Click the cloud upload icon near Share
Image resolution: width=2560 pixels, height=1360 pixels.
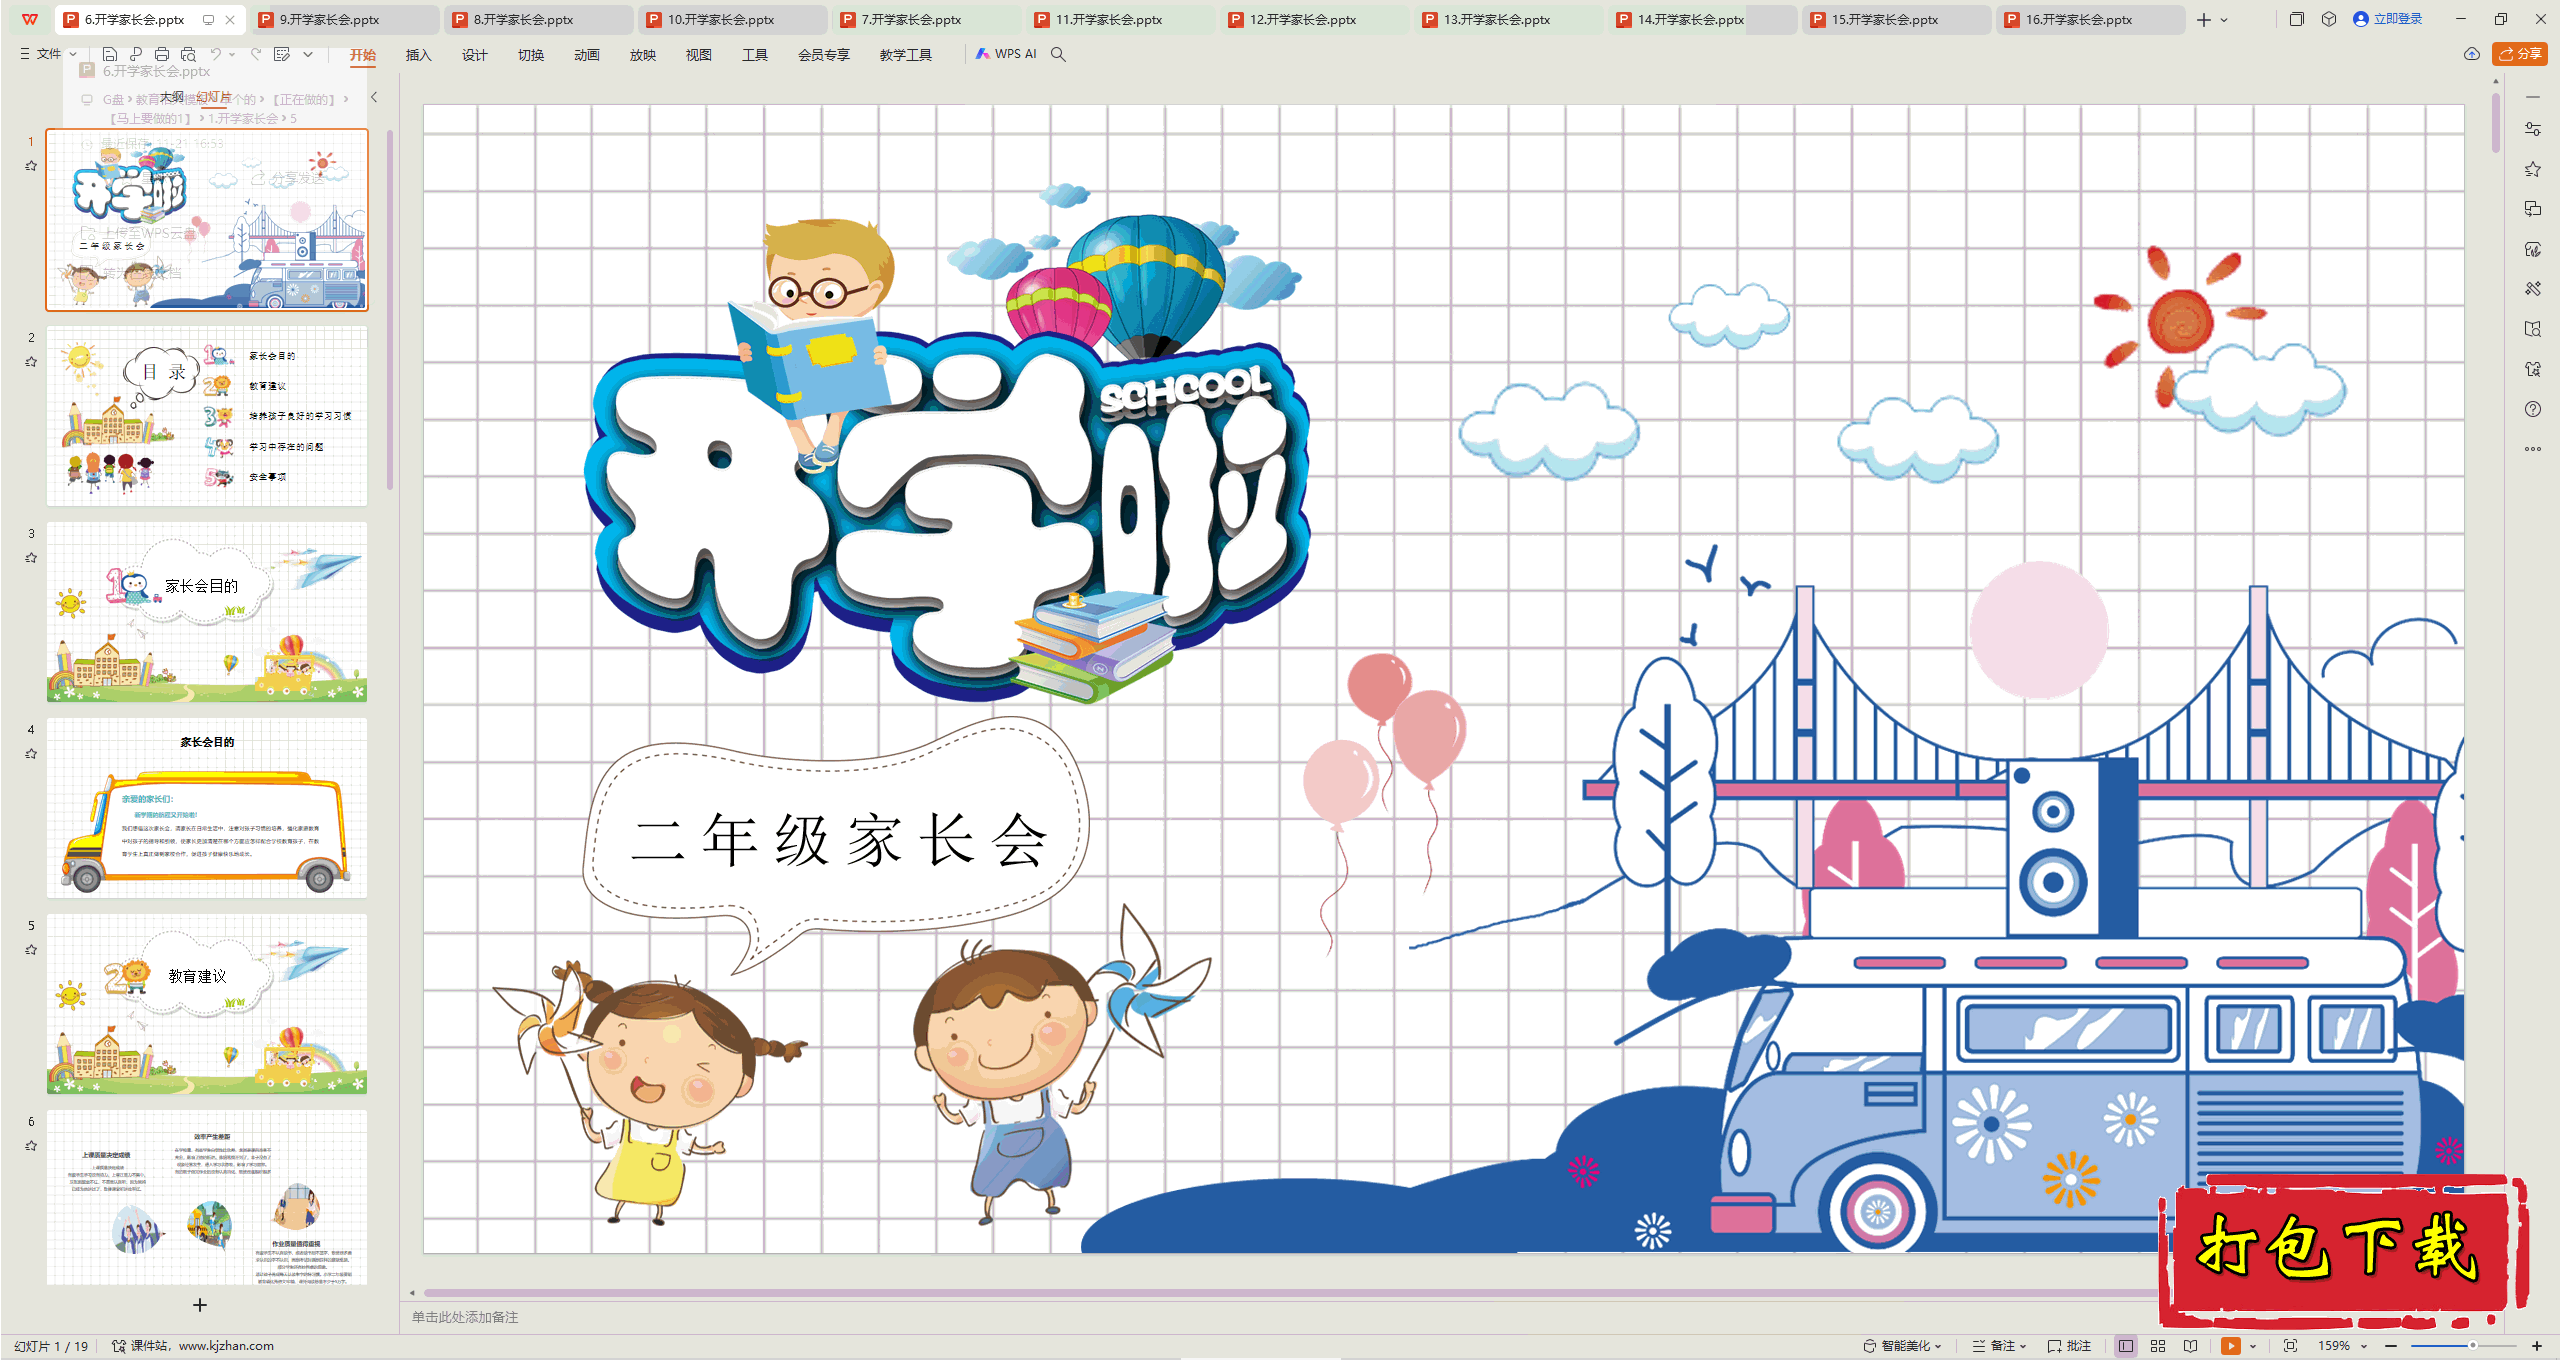pyautogui.click(x=2472, y=54)
